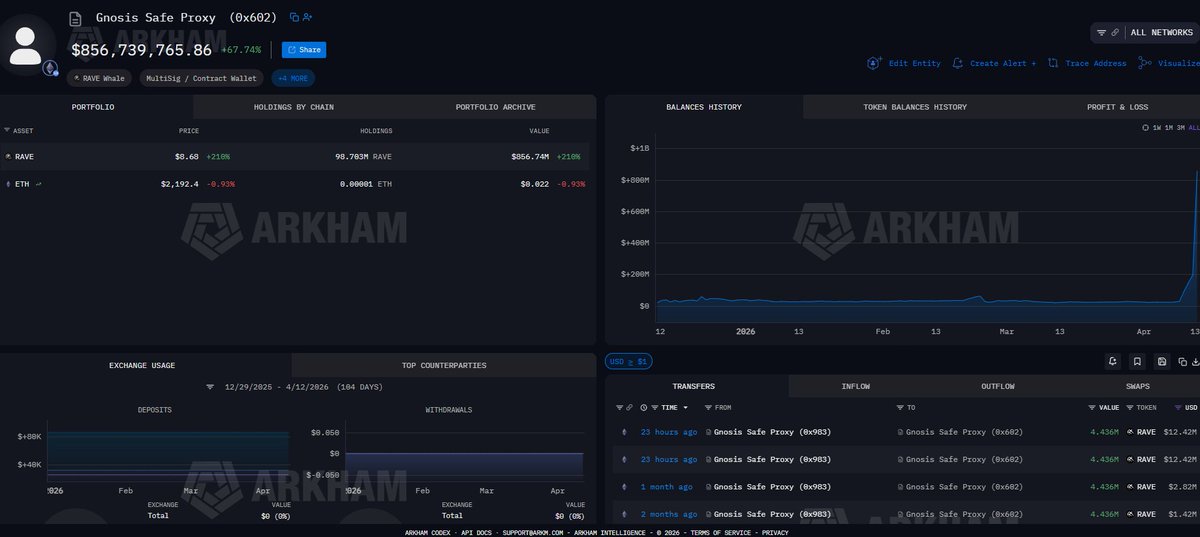Click the bookmark icon above the transfers table
The height and width of the screenshot is (537, 1200).
point(1137,361)
